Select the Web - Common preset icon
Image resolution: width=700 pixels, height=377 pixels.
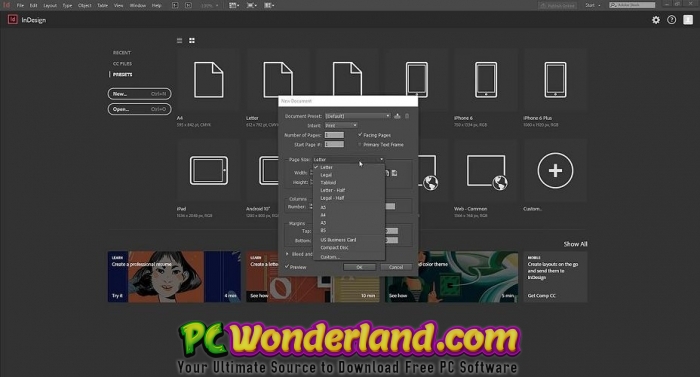pyautogui.click(x=487, y=172)
